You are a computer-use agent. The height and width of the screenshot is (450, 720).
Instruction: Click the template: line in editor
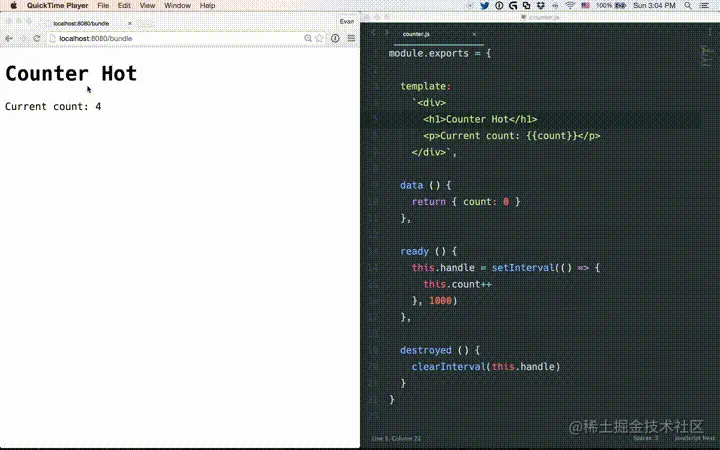[426, 86]
